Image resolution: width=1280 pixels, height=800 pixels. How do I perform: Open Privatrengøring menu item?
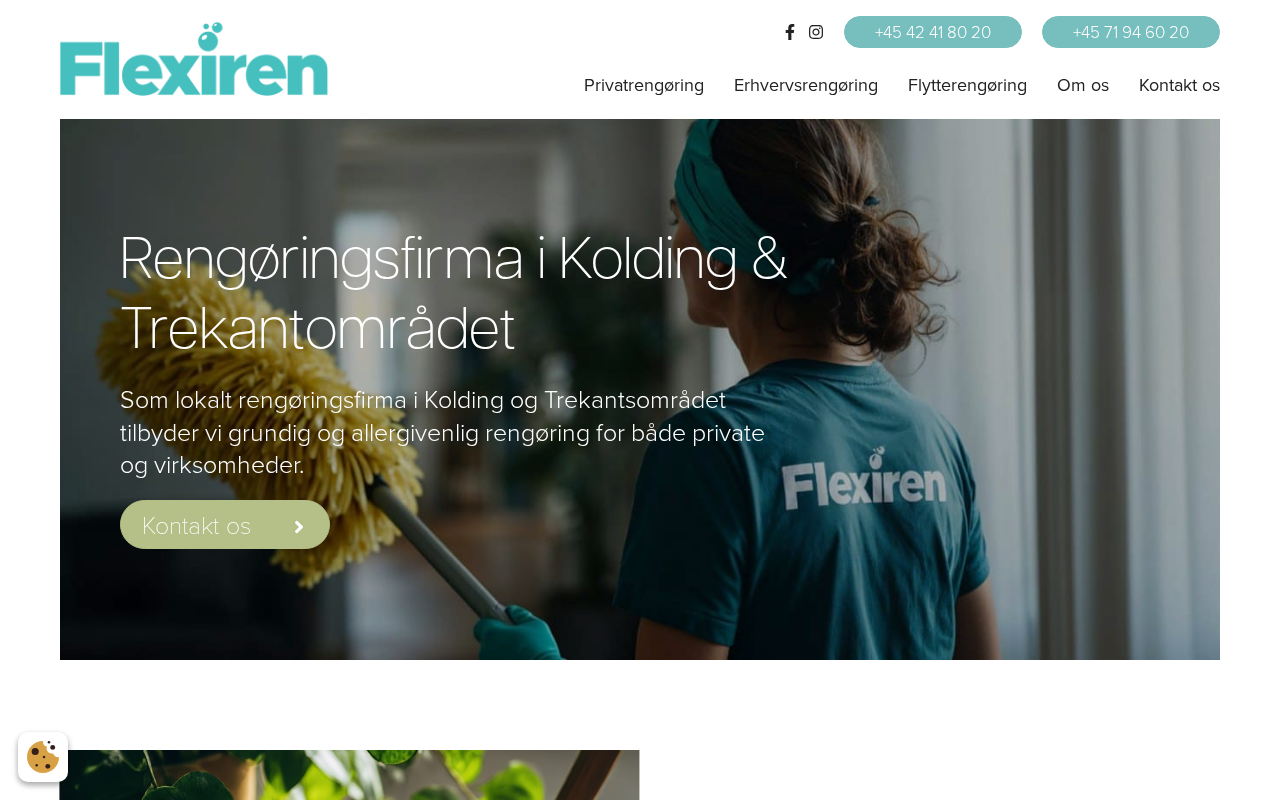[x=644, y=85]
